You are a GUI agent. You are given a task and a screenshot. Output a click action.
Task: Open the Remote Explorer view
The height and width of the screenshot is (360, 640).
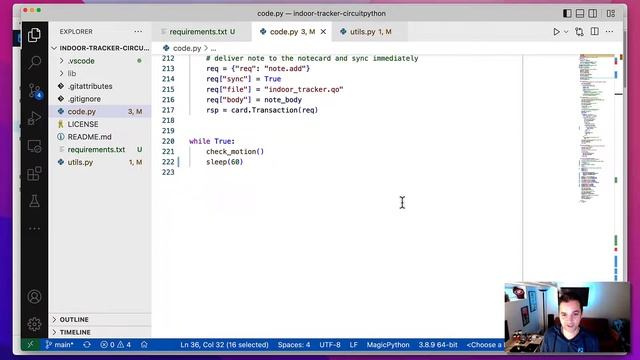34,146
